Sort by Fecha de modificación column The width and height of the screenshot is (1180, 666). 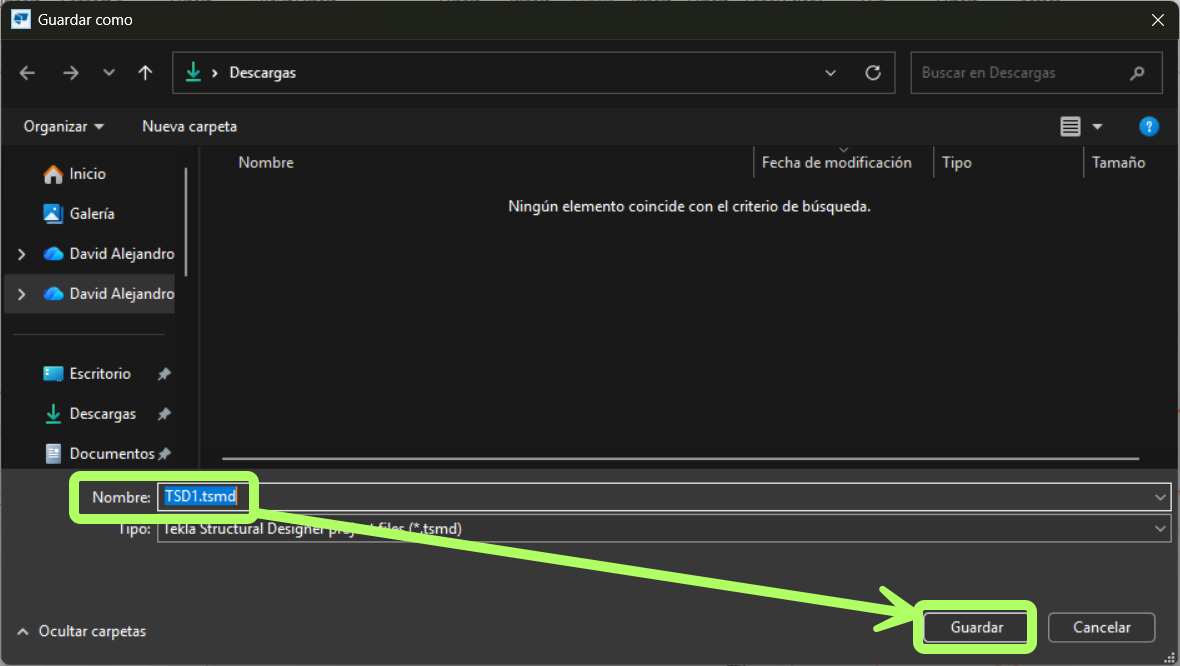coord(836,163)
